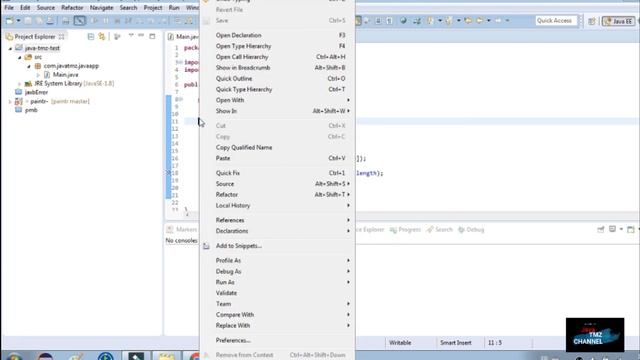This screenshot has width=640, height=360.
Task: Open the Project menu
Action: [153, 8]
